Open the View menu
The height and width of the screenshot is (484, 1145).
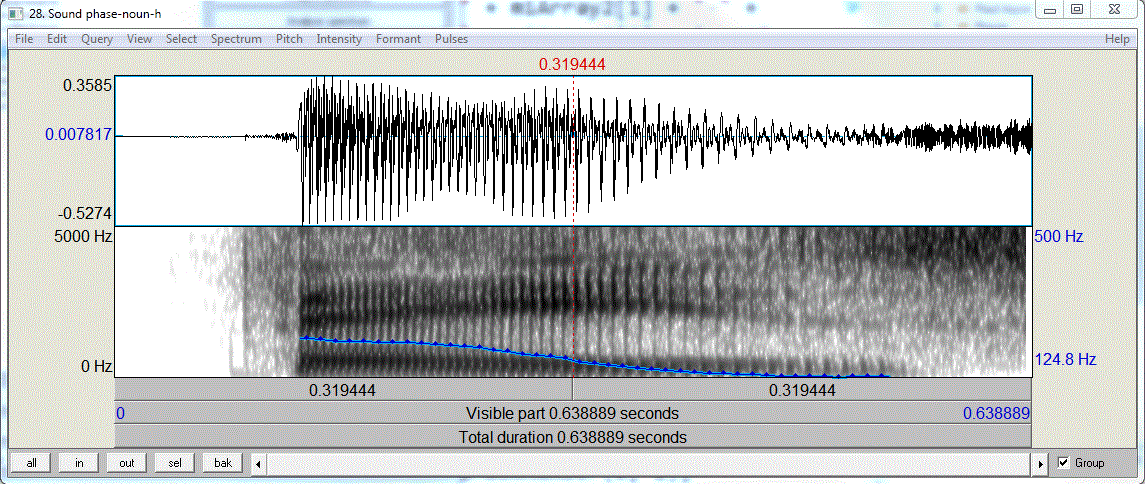[x=139, y=39]
